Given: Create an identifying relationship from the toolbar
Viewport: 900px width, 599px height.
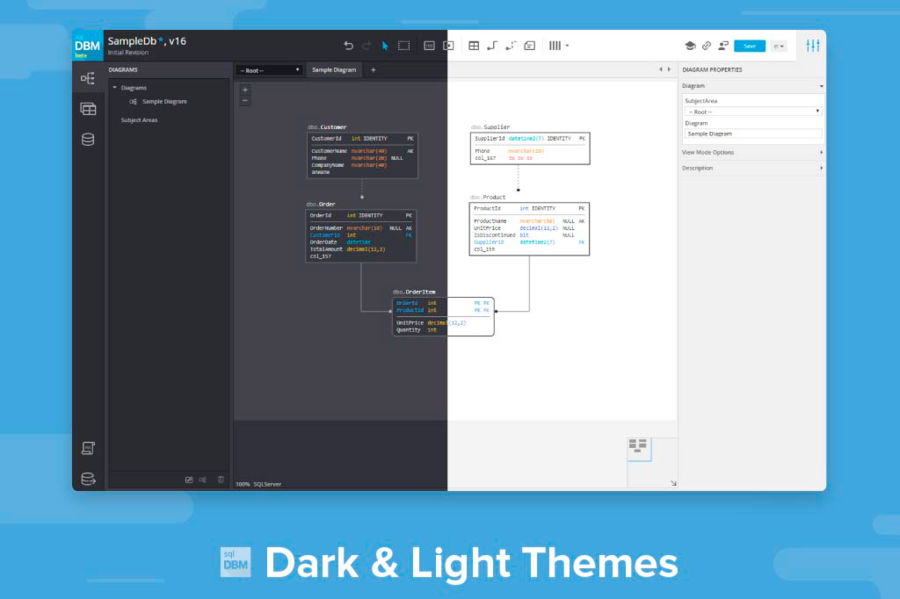Looking at the screenshot, I should tap(490, 45).
